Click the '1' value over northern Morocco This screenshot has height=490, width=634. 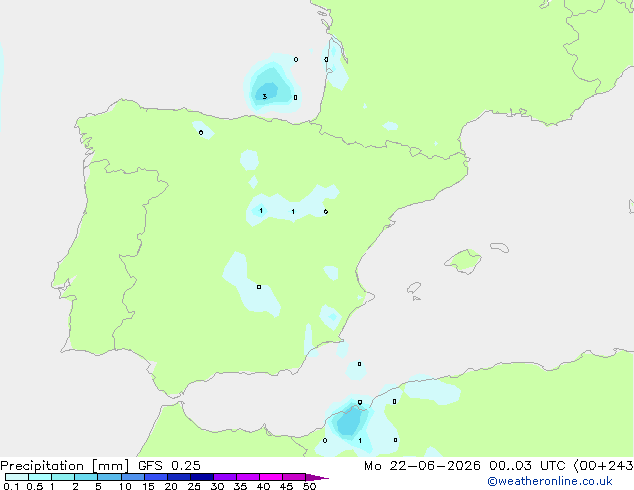click(360, 441)
